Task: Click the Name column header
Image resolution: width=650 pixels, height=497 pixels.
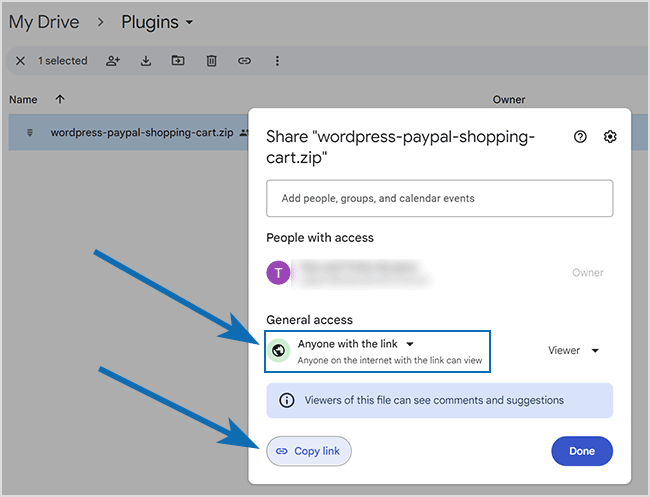Action: (23, 99)
